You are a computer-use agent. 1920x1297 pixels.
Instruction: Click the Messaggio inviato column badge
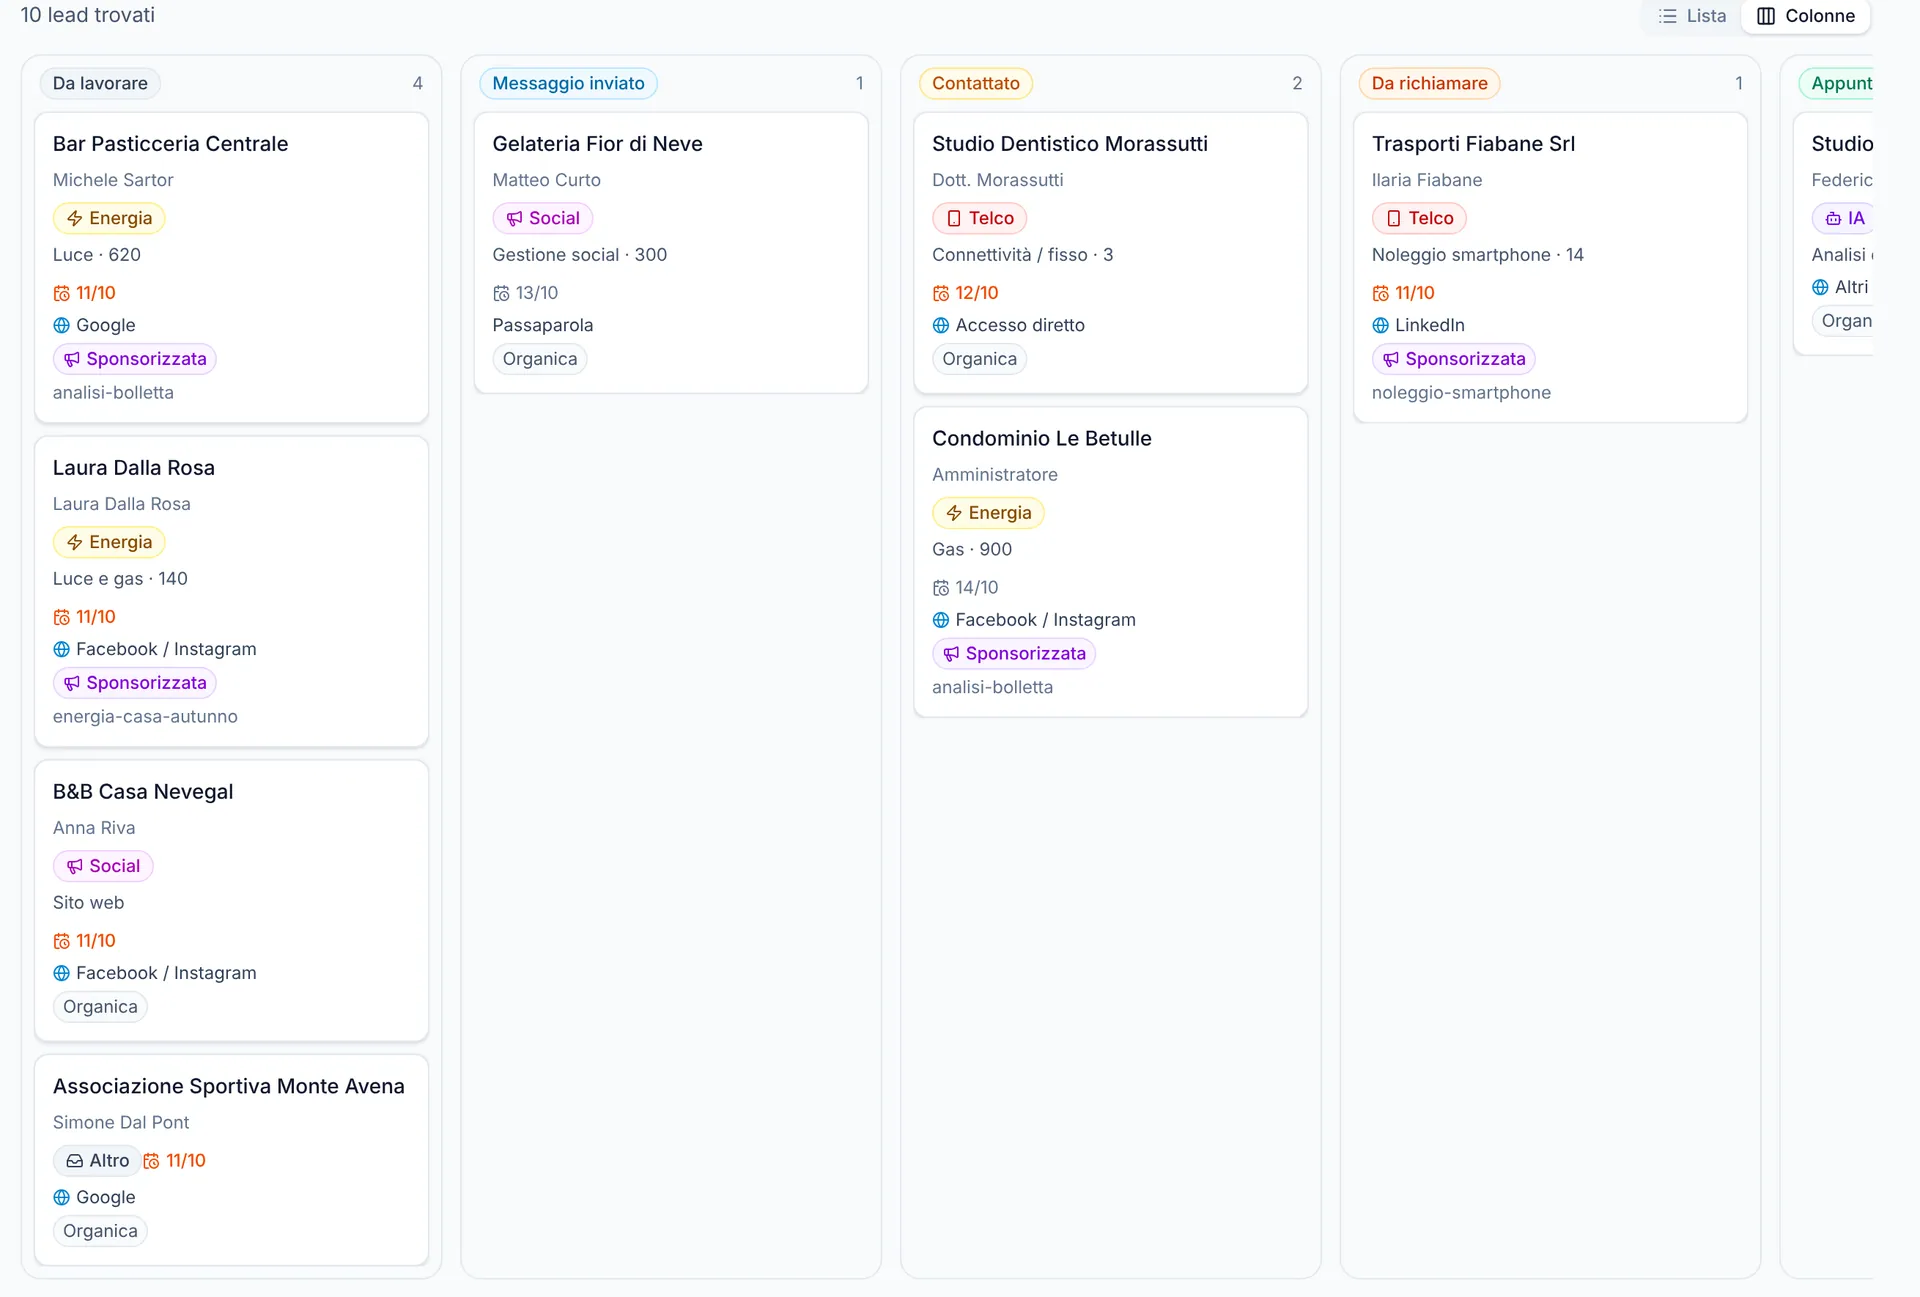click(568, 83)
